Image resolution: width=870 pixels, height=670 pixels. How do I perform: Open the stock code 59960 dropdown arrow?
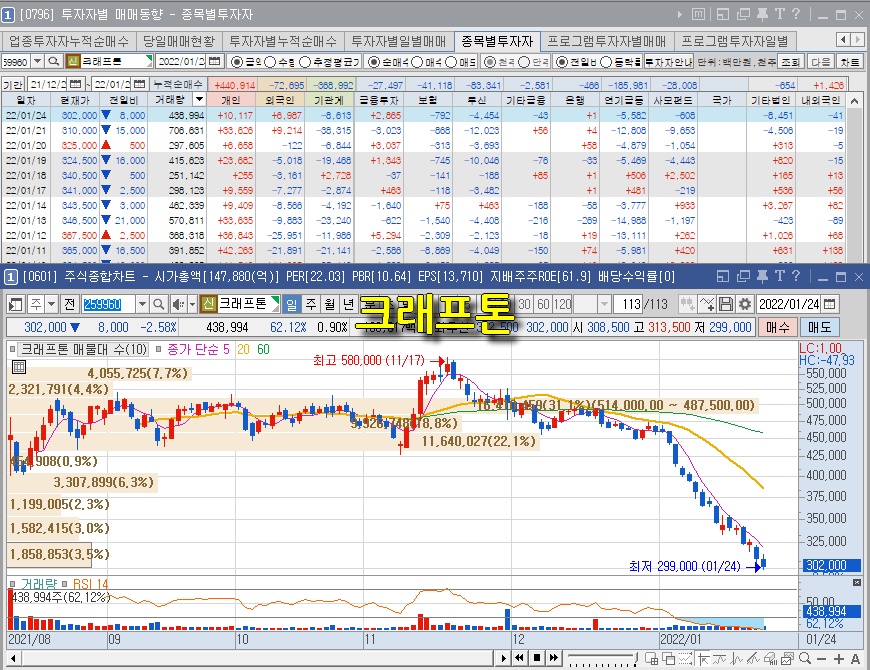tap(37, 62)
